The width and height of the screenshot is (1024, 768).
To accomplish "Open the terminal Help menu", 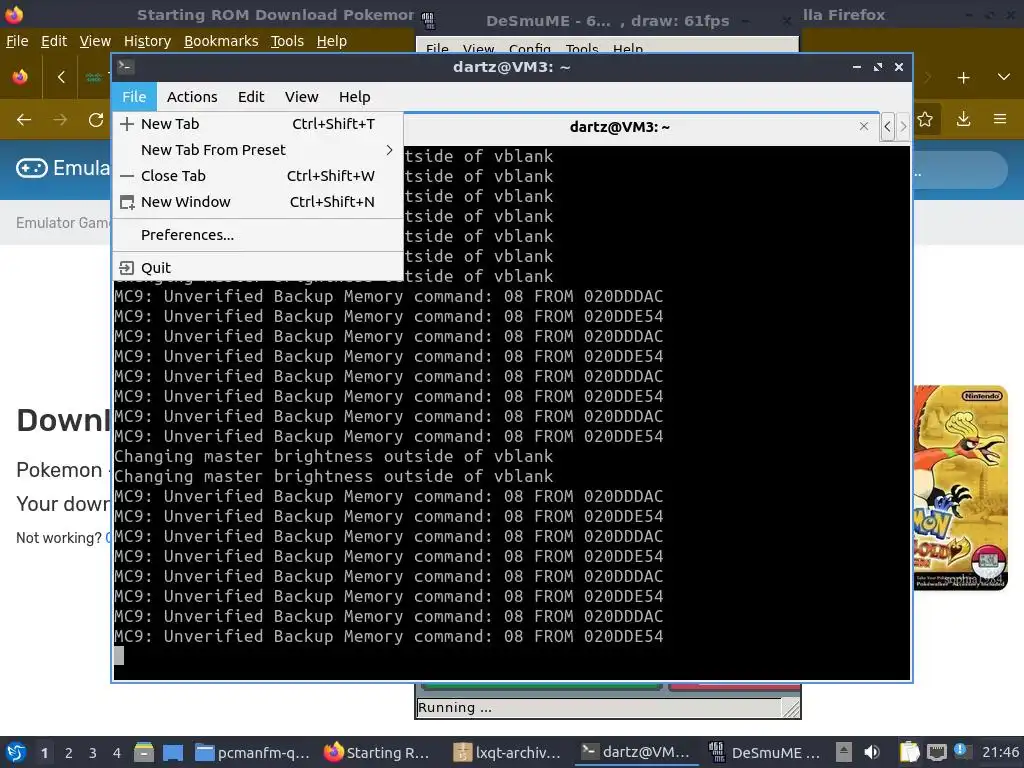I will (x=355, y=97).
